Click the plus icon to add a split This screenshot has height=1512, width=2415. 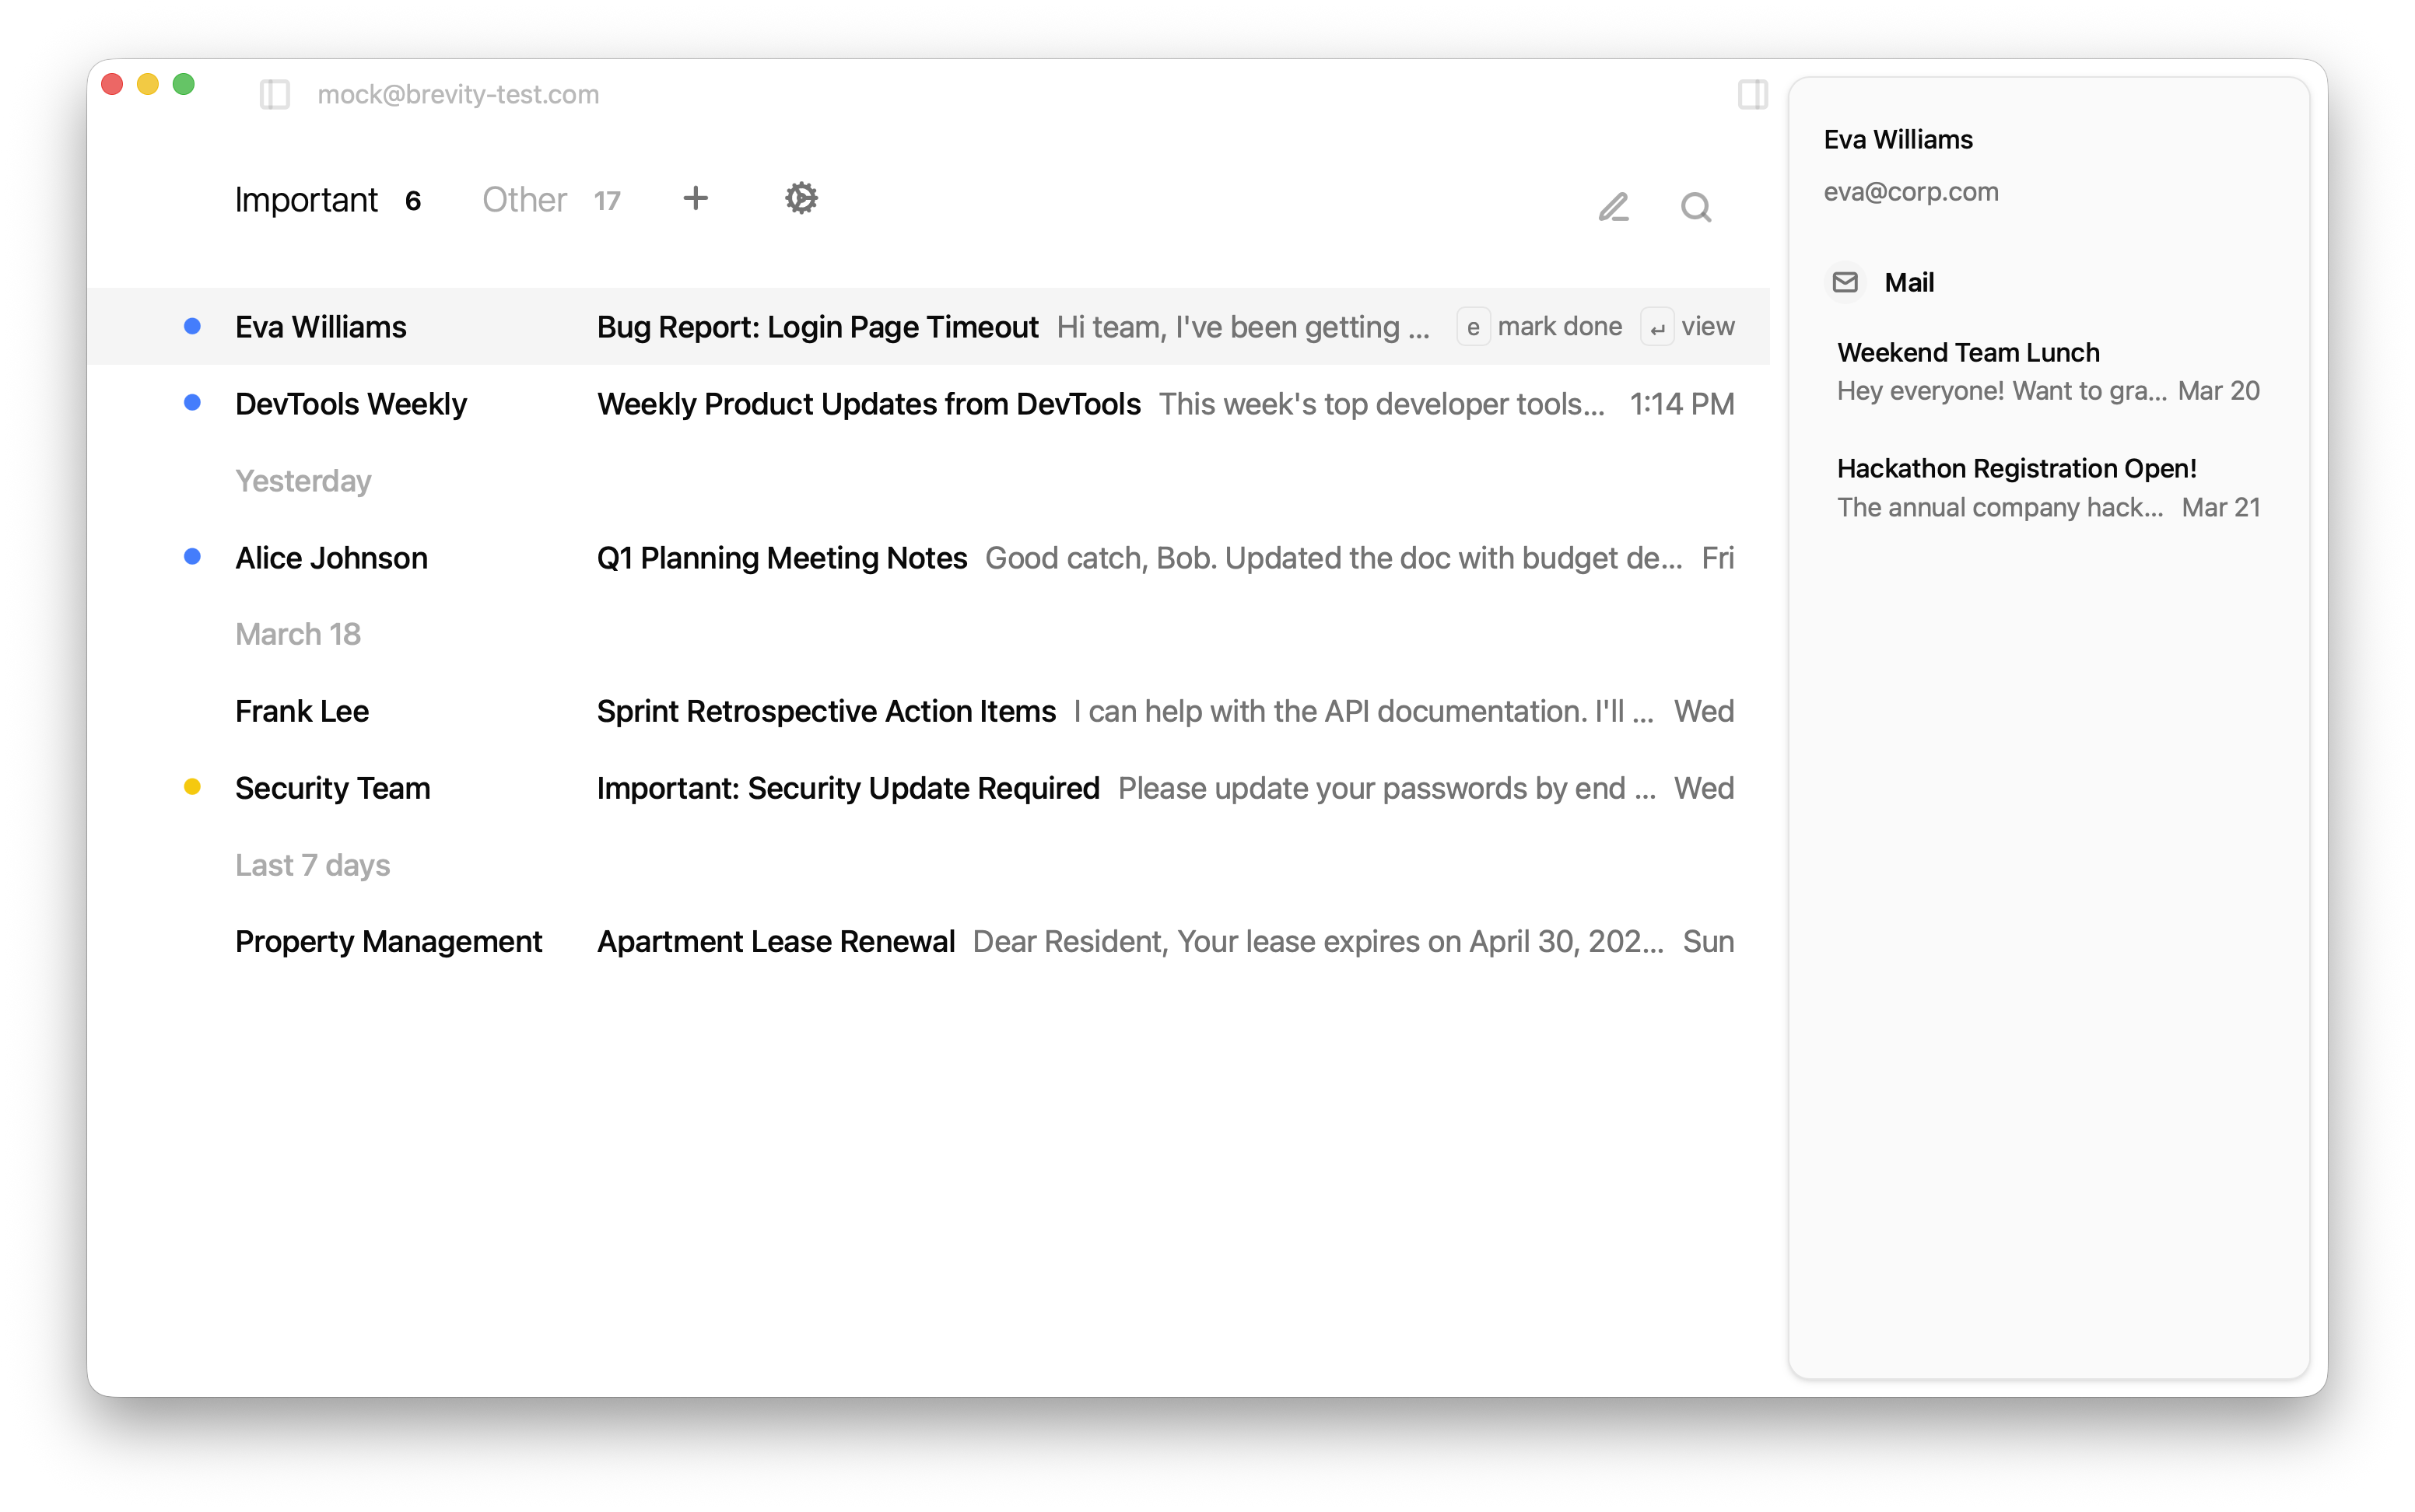click(696, 198)
